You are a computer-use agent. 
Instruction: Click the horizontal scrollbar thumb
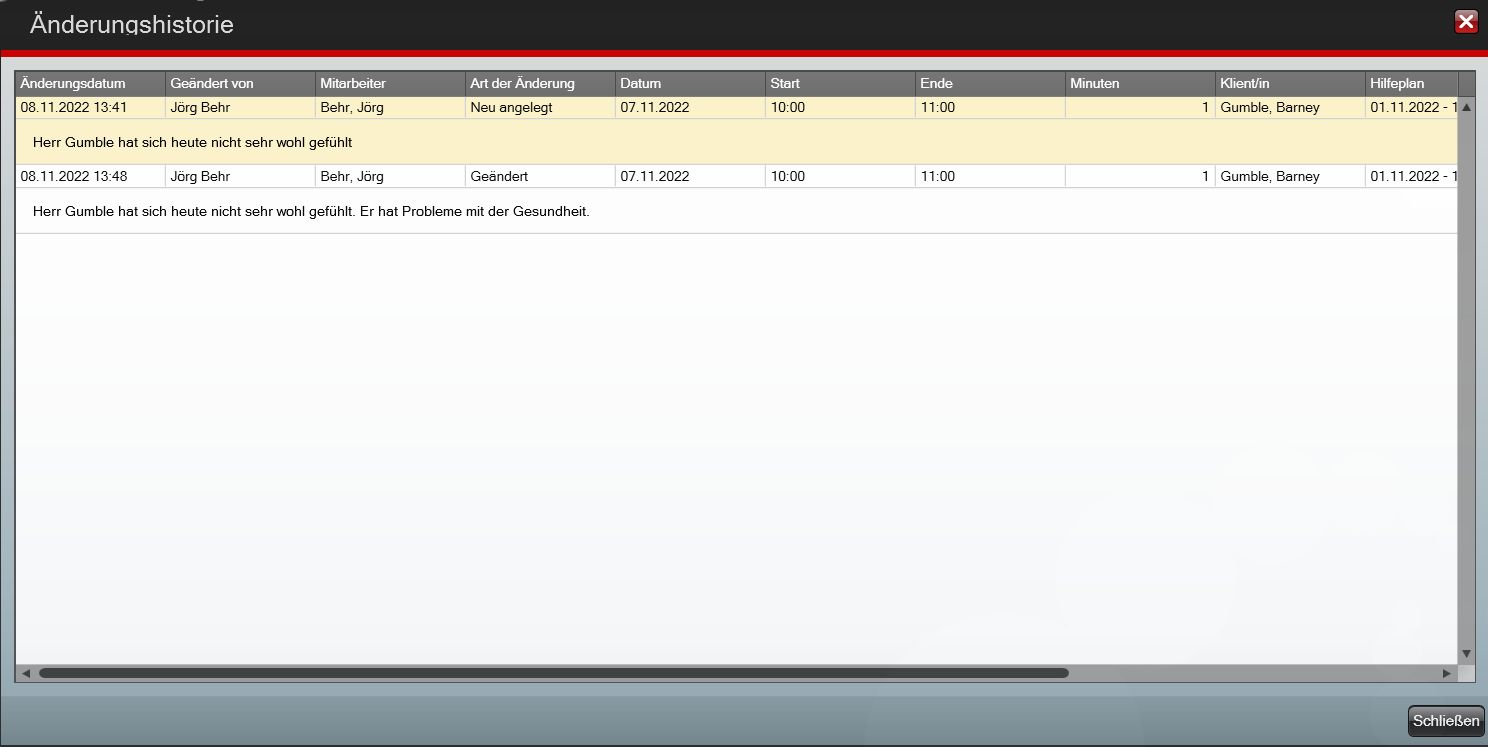[553, 674]
